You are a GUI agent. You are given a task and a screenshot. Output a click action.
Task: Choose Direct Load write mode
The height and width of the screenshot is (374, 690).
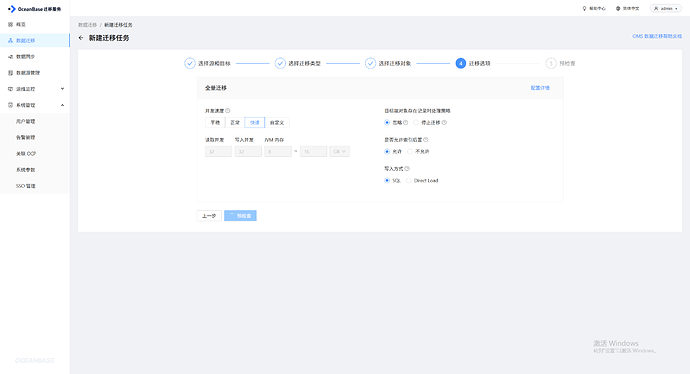(409, 181)
